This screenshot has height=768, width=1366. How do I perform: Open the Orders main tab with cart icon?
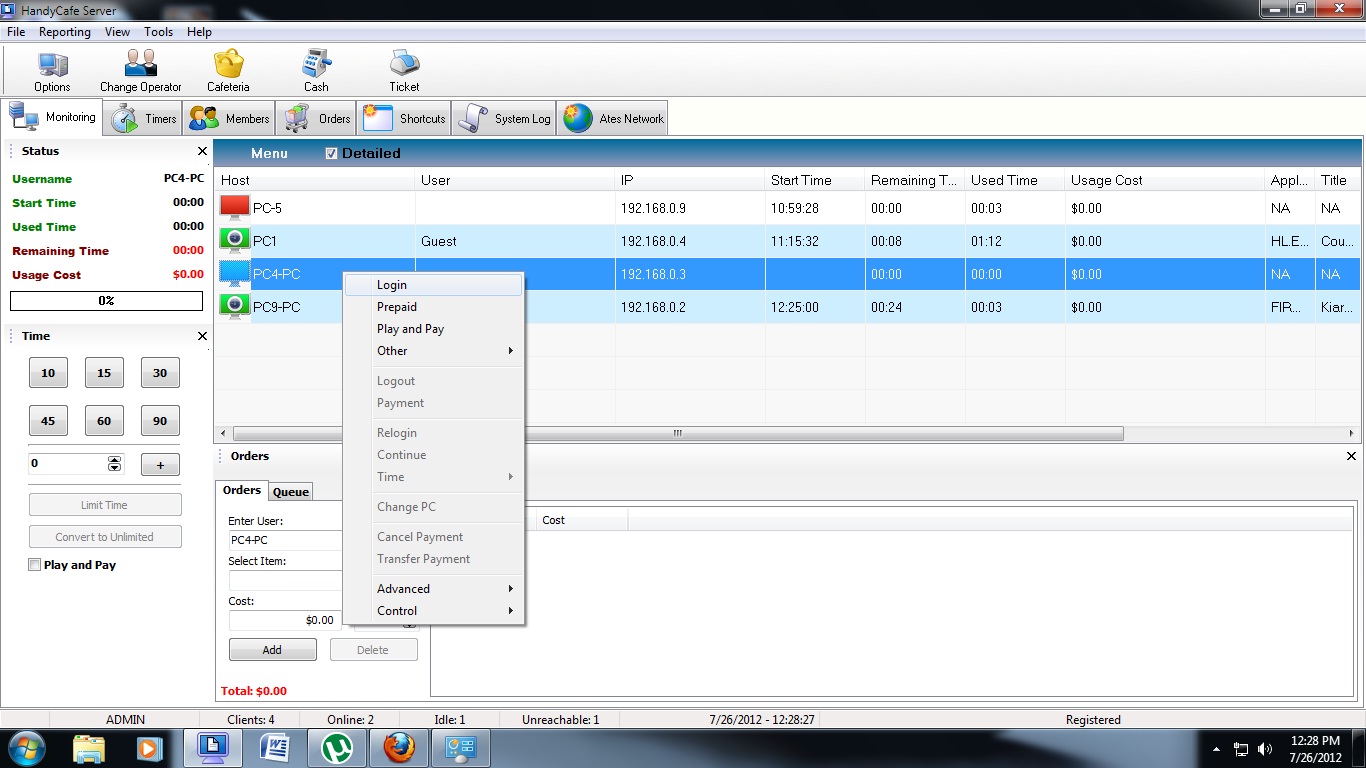(x=318, y=118)
